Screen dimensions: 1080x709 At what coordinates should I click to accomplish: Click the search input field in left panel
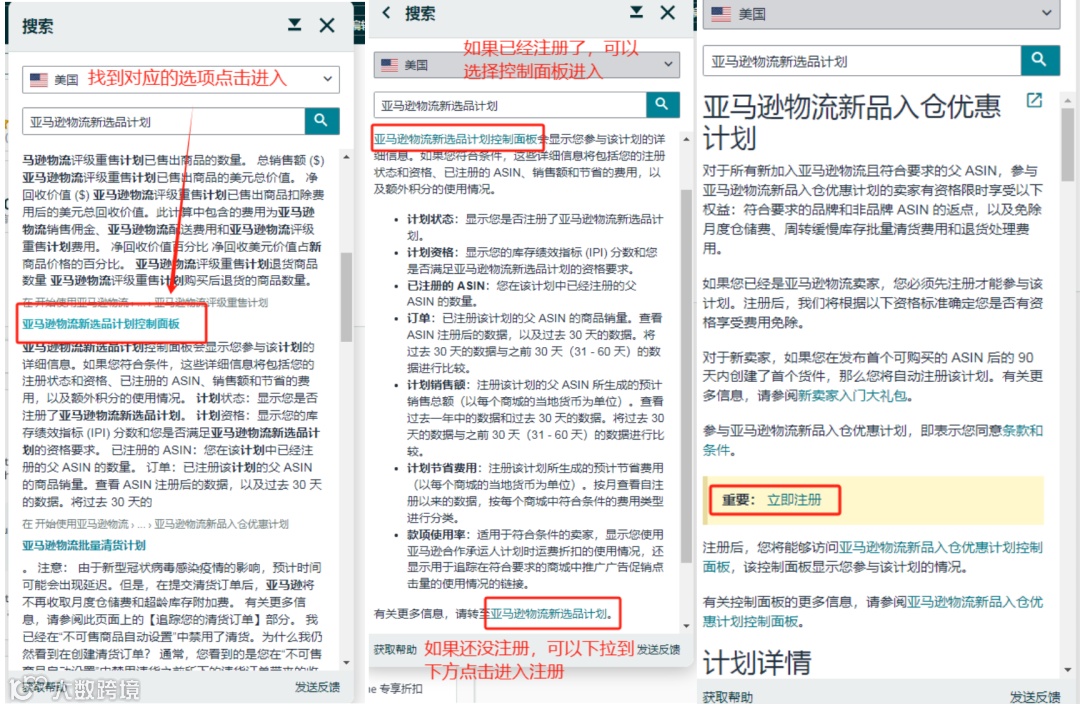(x=164, y=121)
